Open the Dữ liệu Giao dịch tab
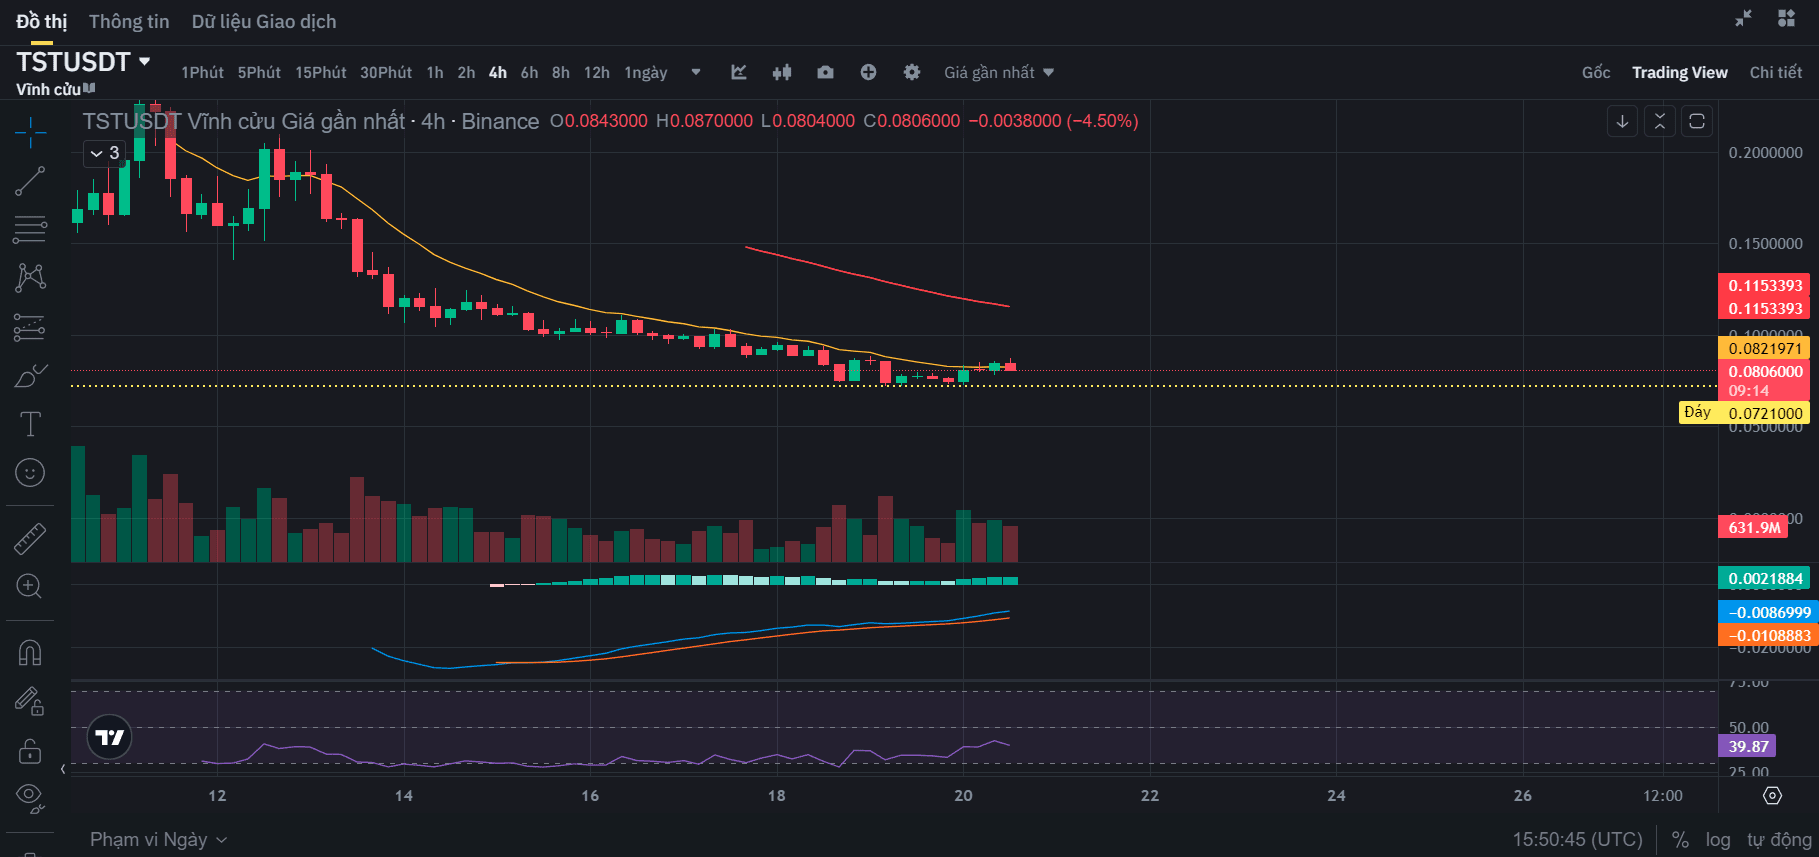 [x=264, y=21]
